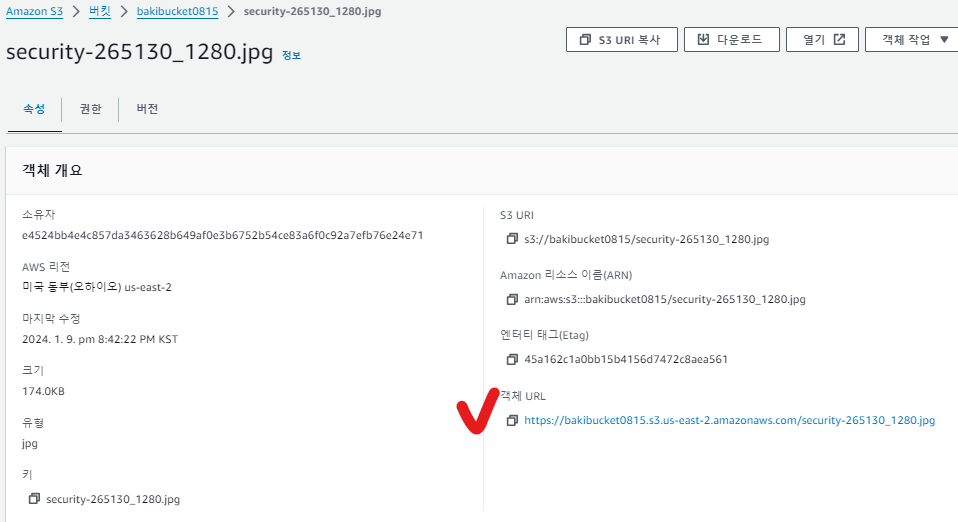Select the jpg type value
Screen dimensions: 958x522
(x=30, y=443)
